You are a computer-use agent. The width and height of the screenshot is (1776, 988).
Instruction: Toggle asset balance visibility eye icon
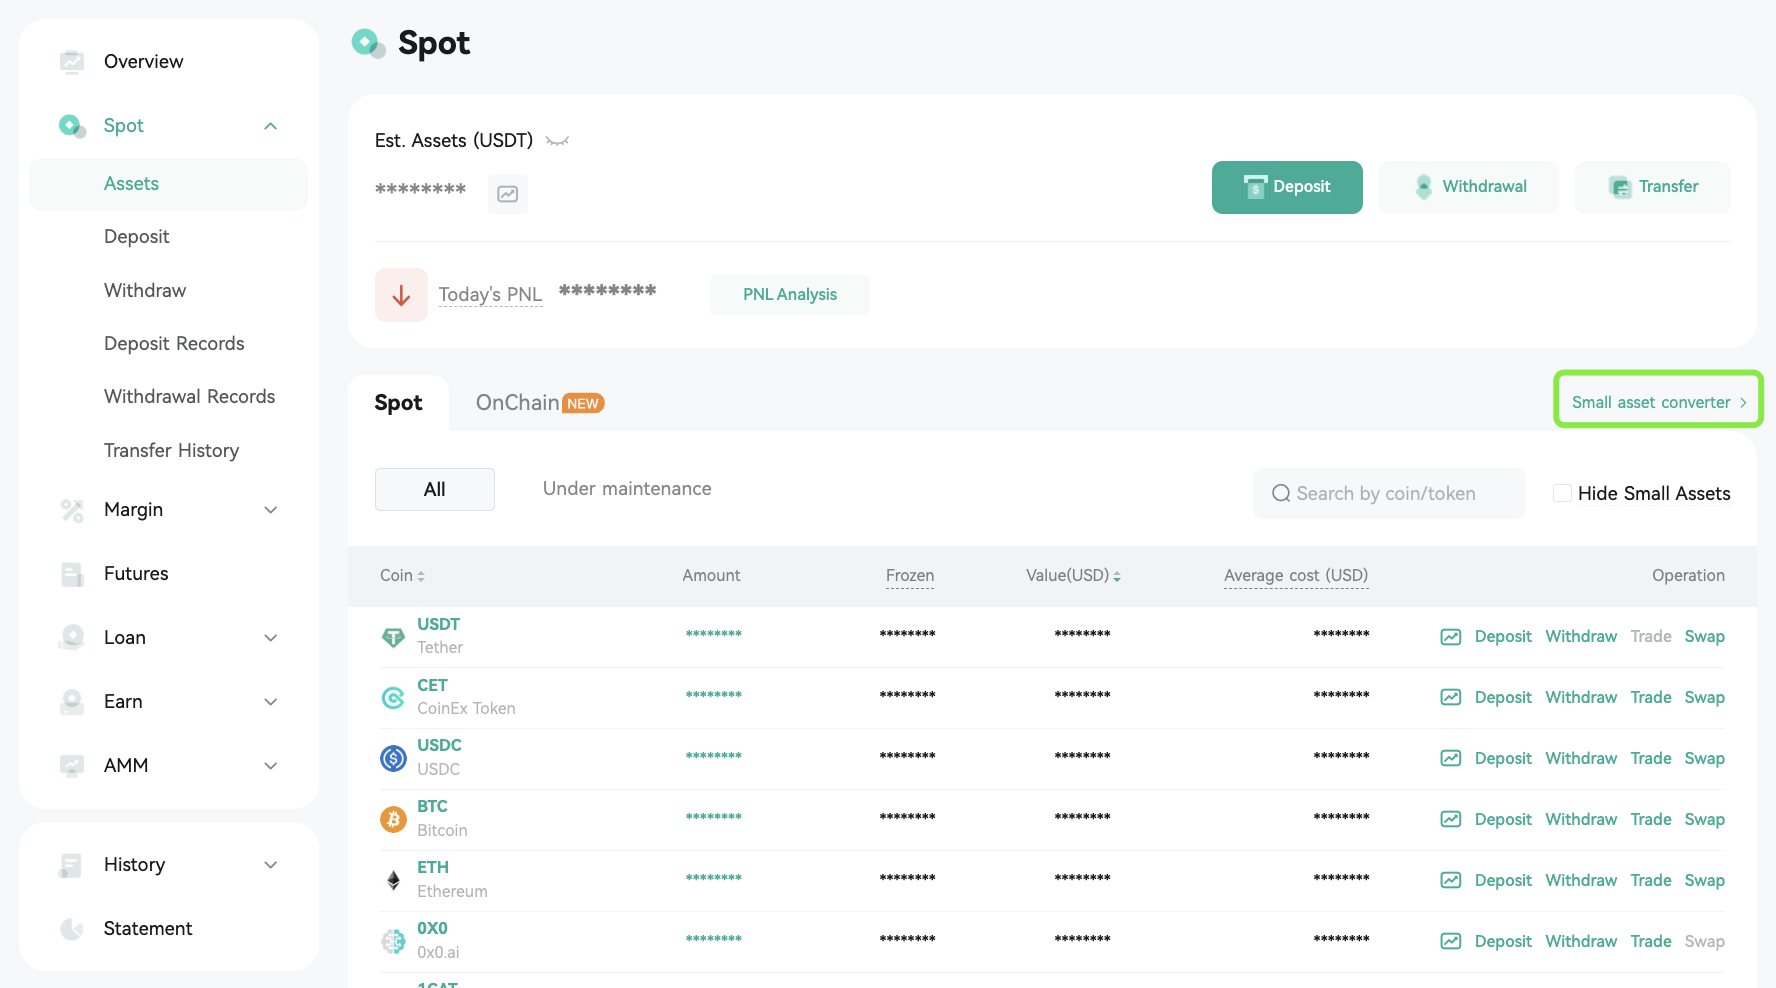(558, 141)
